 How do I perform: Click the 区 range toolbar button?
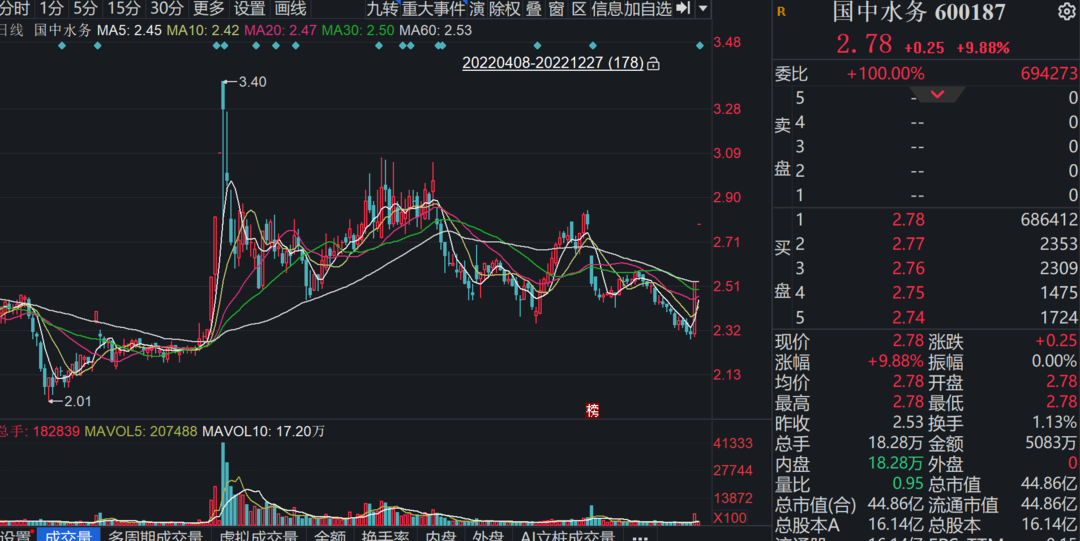pyautogui.click(x=579, y=8)
